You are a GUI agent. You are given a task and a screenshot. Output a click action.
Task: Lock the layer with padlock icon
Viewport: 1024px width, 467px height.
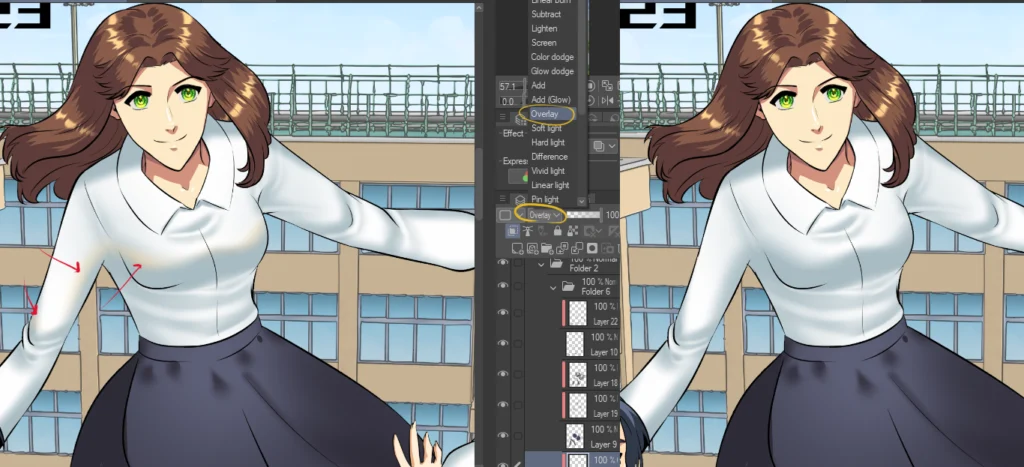pos(558,231)
